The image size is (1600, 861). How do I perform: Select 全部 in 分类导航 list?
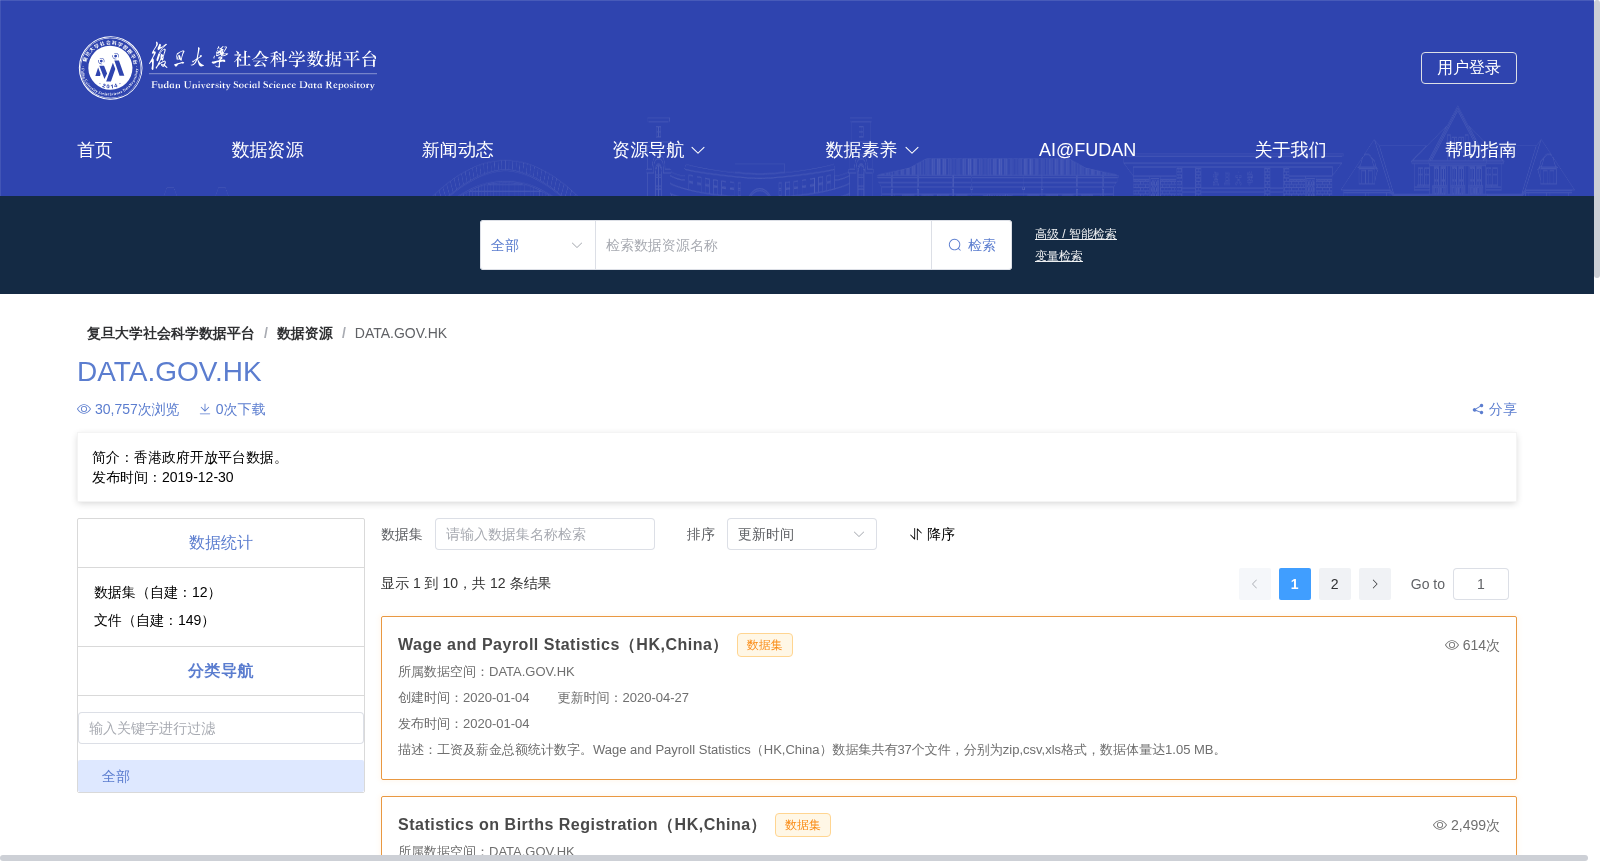click(x=221, y=776)
